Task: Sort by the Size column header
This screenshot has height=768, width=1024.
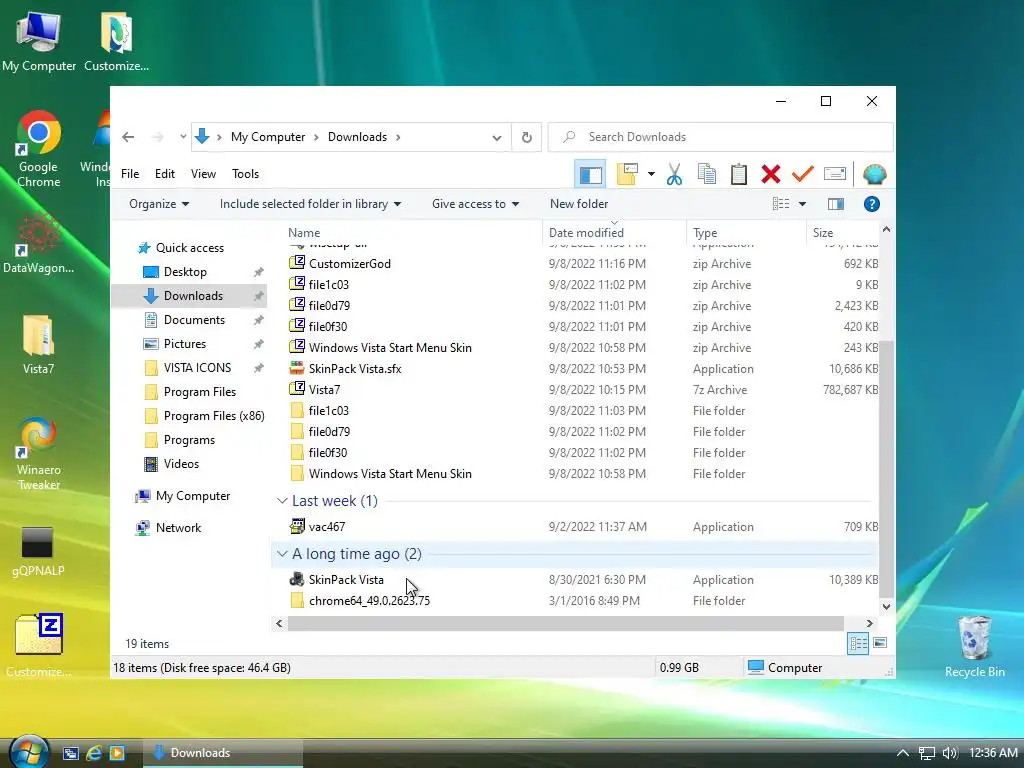Action: (x=842, y=233)
